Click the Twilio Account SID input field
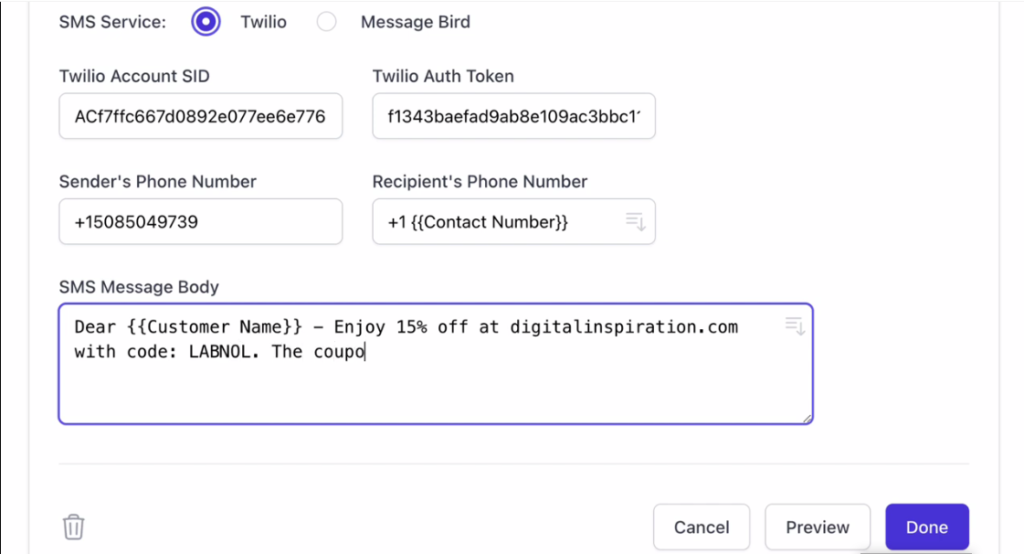This screenshot has width=1024, height=554. point(200,116)
